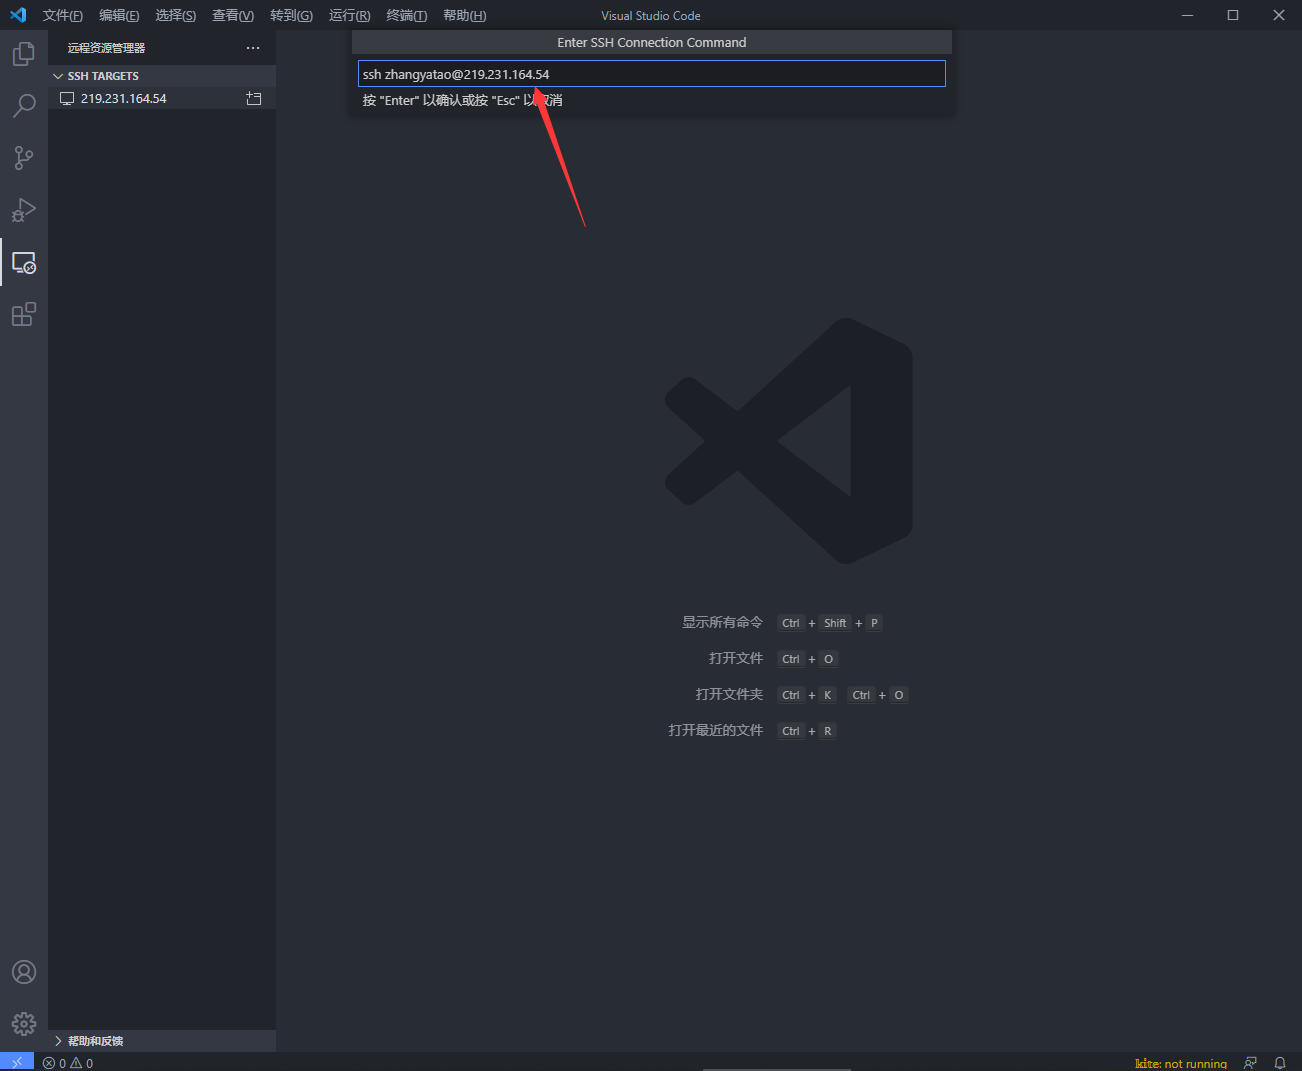Select the Remote Explorer activity icon
The image size is (1302, 1071).
[x=24, y=262]
